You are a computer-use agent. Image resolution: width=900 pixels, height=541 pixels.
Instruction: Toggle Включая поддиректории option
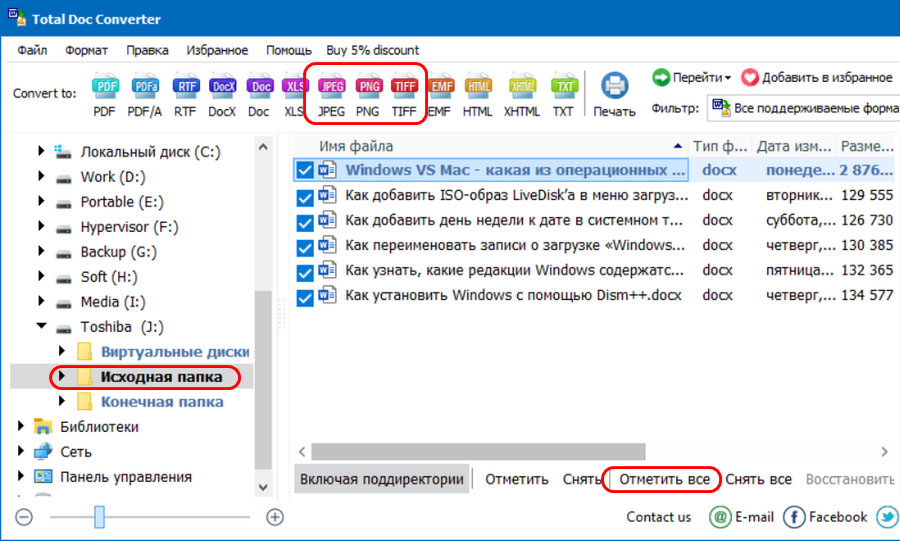pos(382,479)
